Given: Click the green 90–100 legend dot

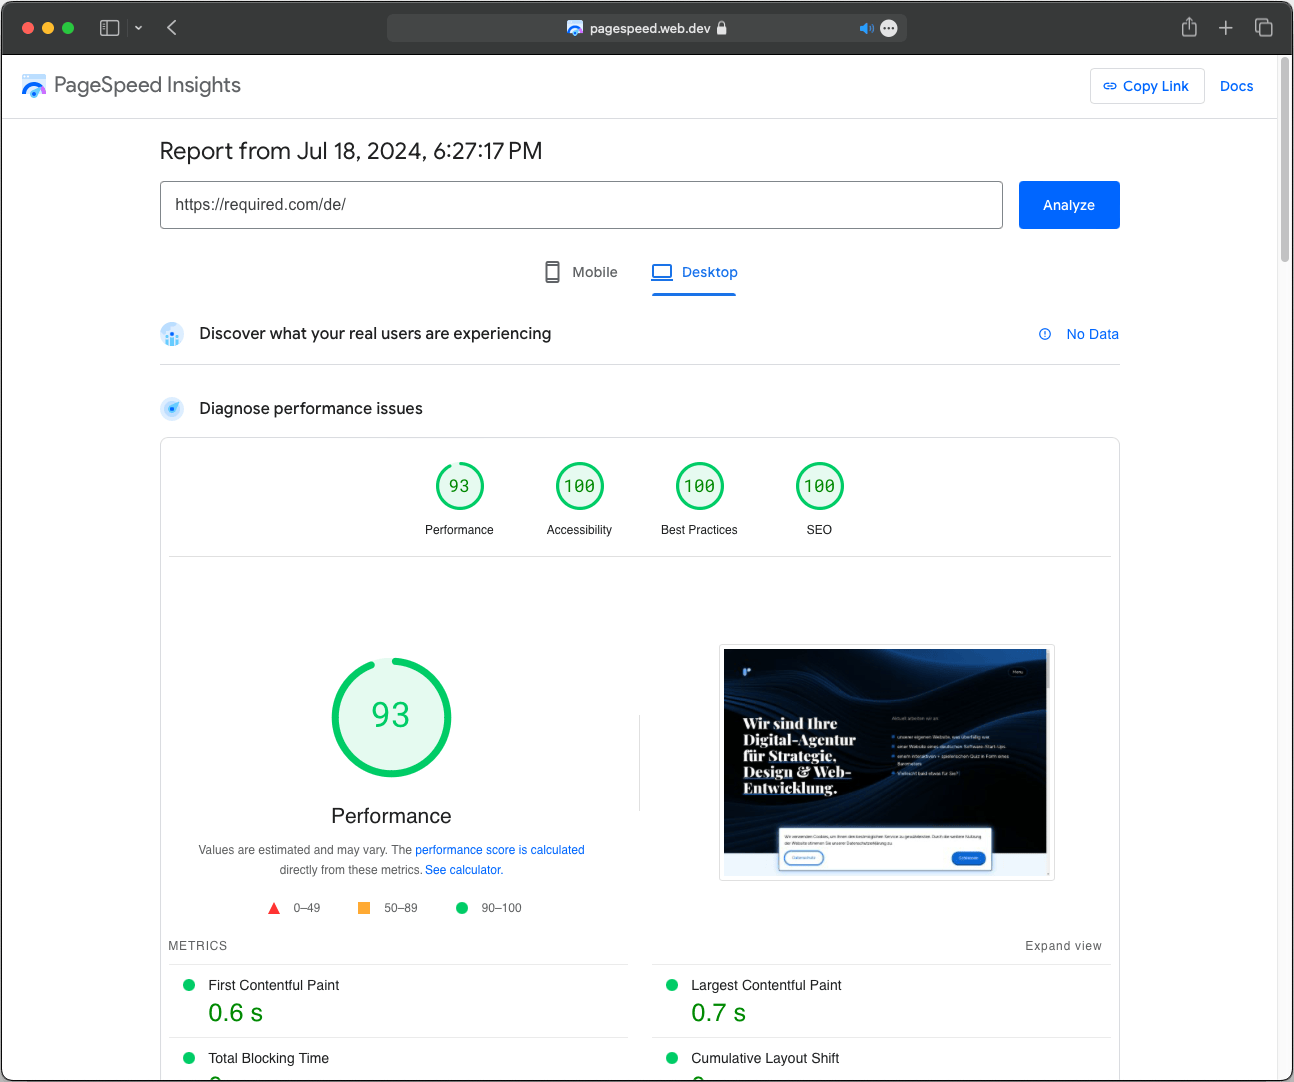Looking at the screenshot, I should pyautogui.click(x=461, y=907).
